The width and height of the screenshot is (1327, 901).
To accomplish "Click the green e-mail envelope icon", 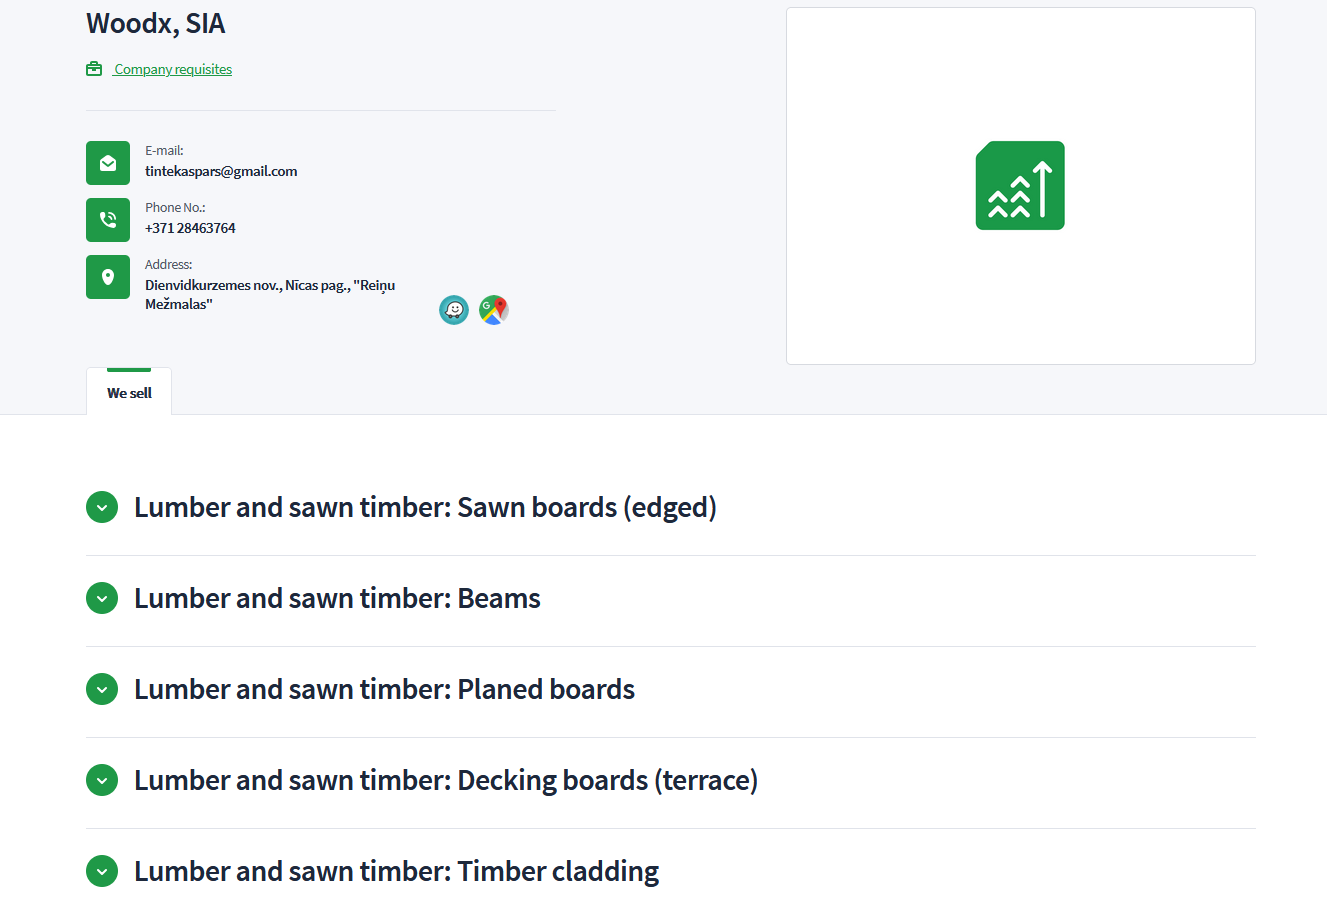I will click(108, 163).
